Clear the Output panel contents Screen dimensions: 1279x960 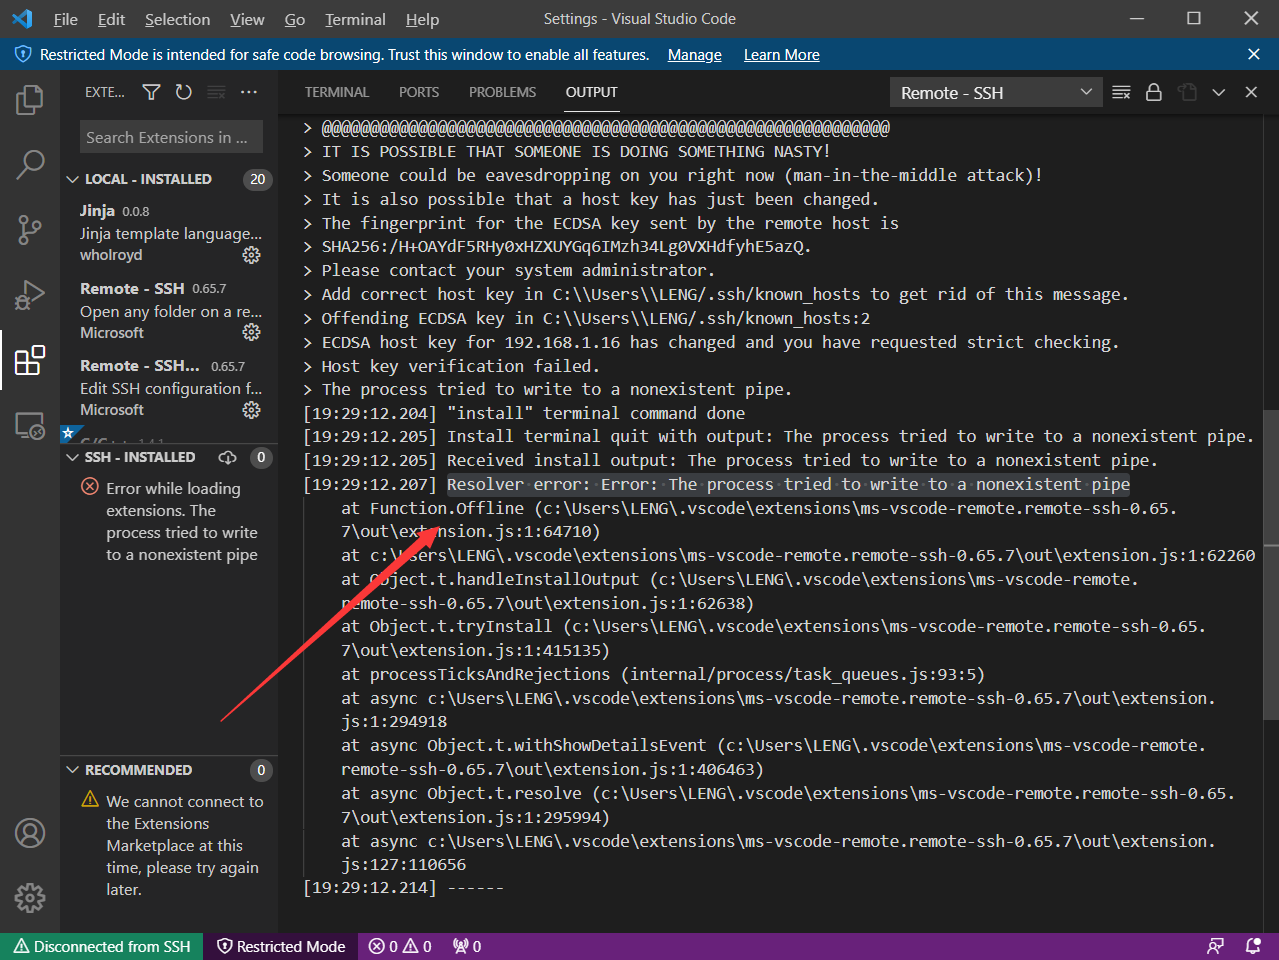(x=1120, y=91)
